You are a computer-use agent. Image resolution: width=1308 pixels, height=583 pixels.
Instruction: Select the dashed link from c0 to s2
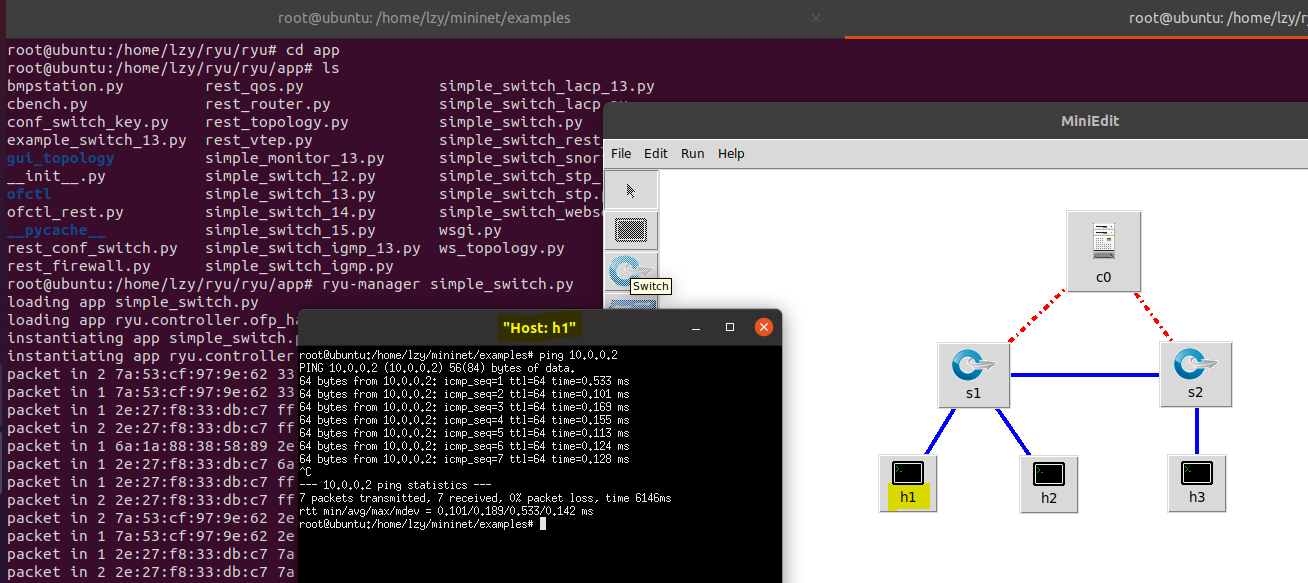[1153, 316]
